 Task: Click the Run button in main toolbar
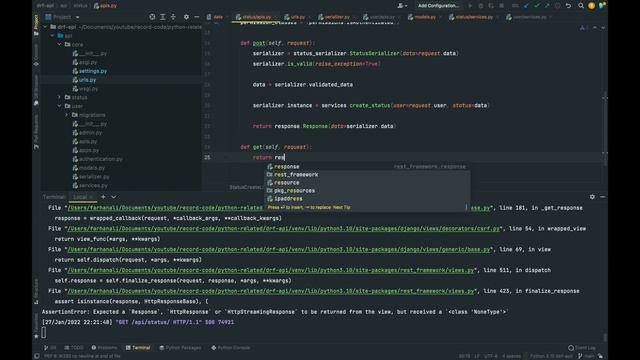[470, 6]
